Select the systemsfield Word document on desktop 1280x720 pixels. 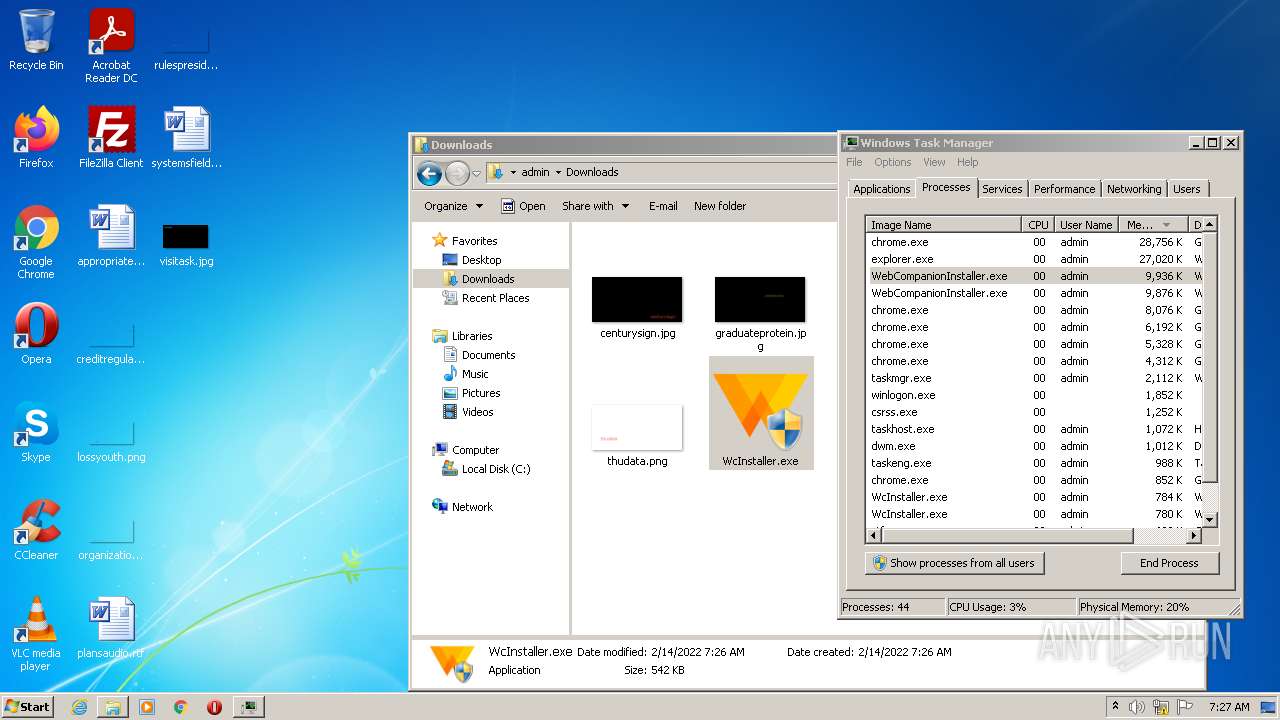186,138
